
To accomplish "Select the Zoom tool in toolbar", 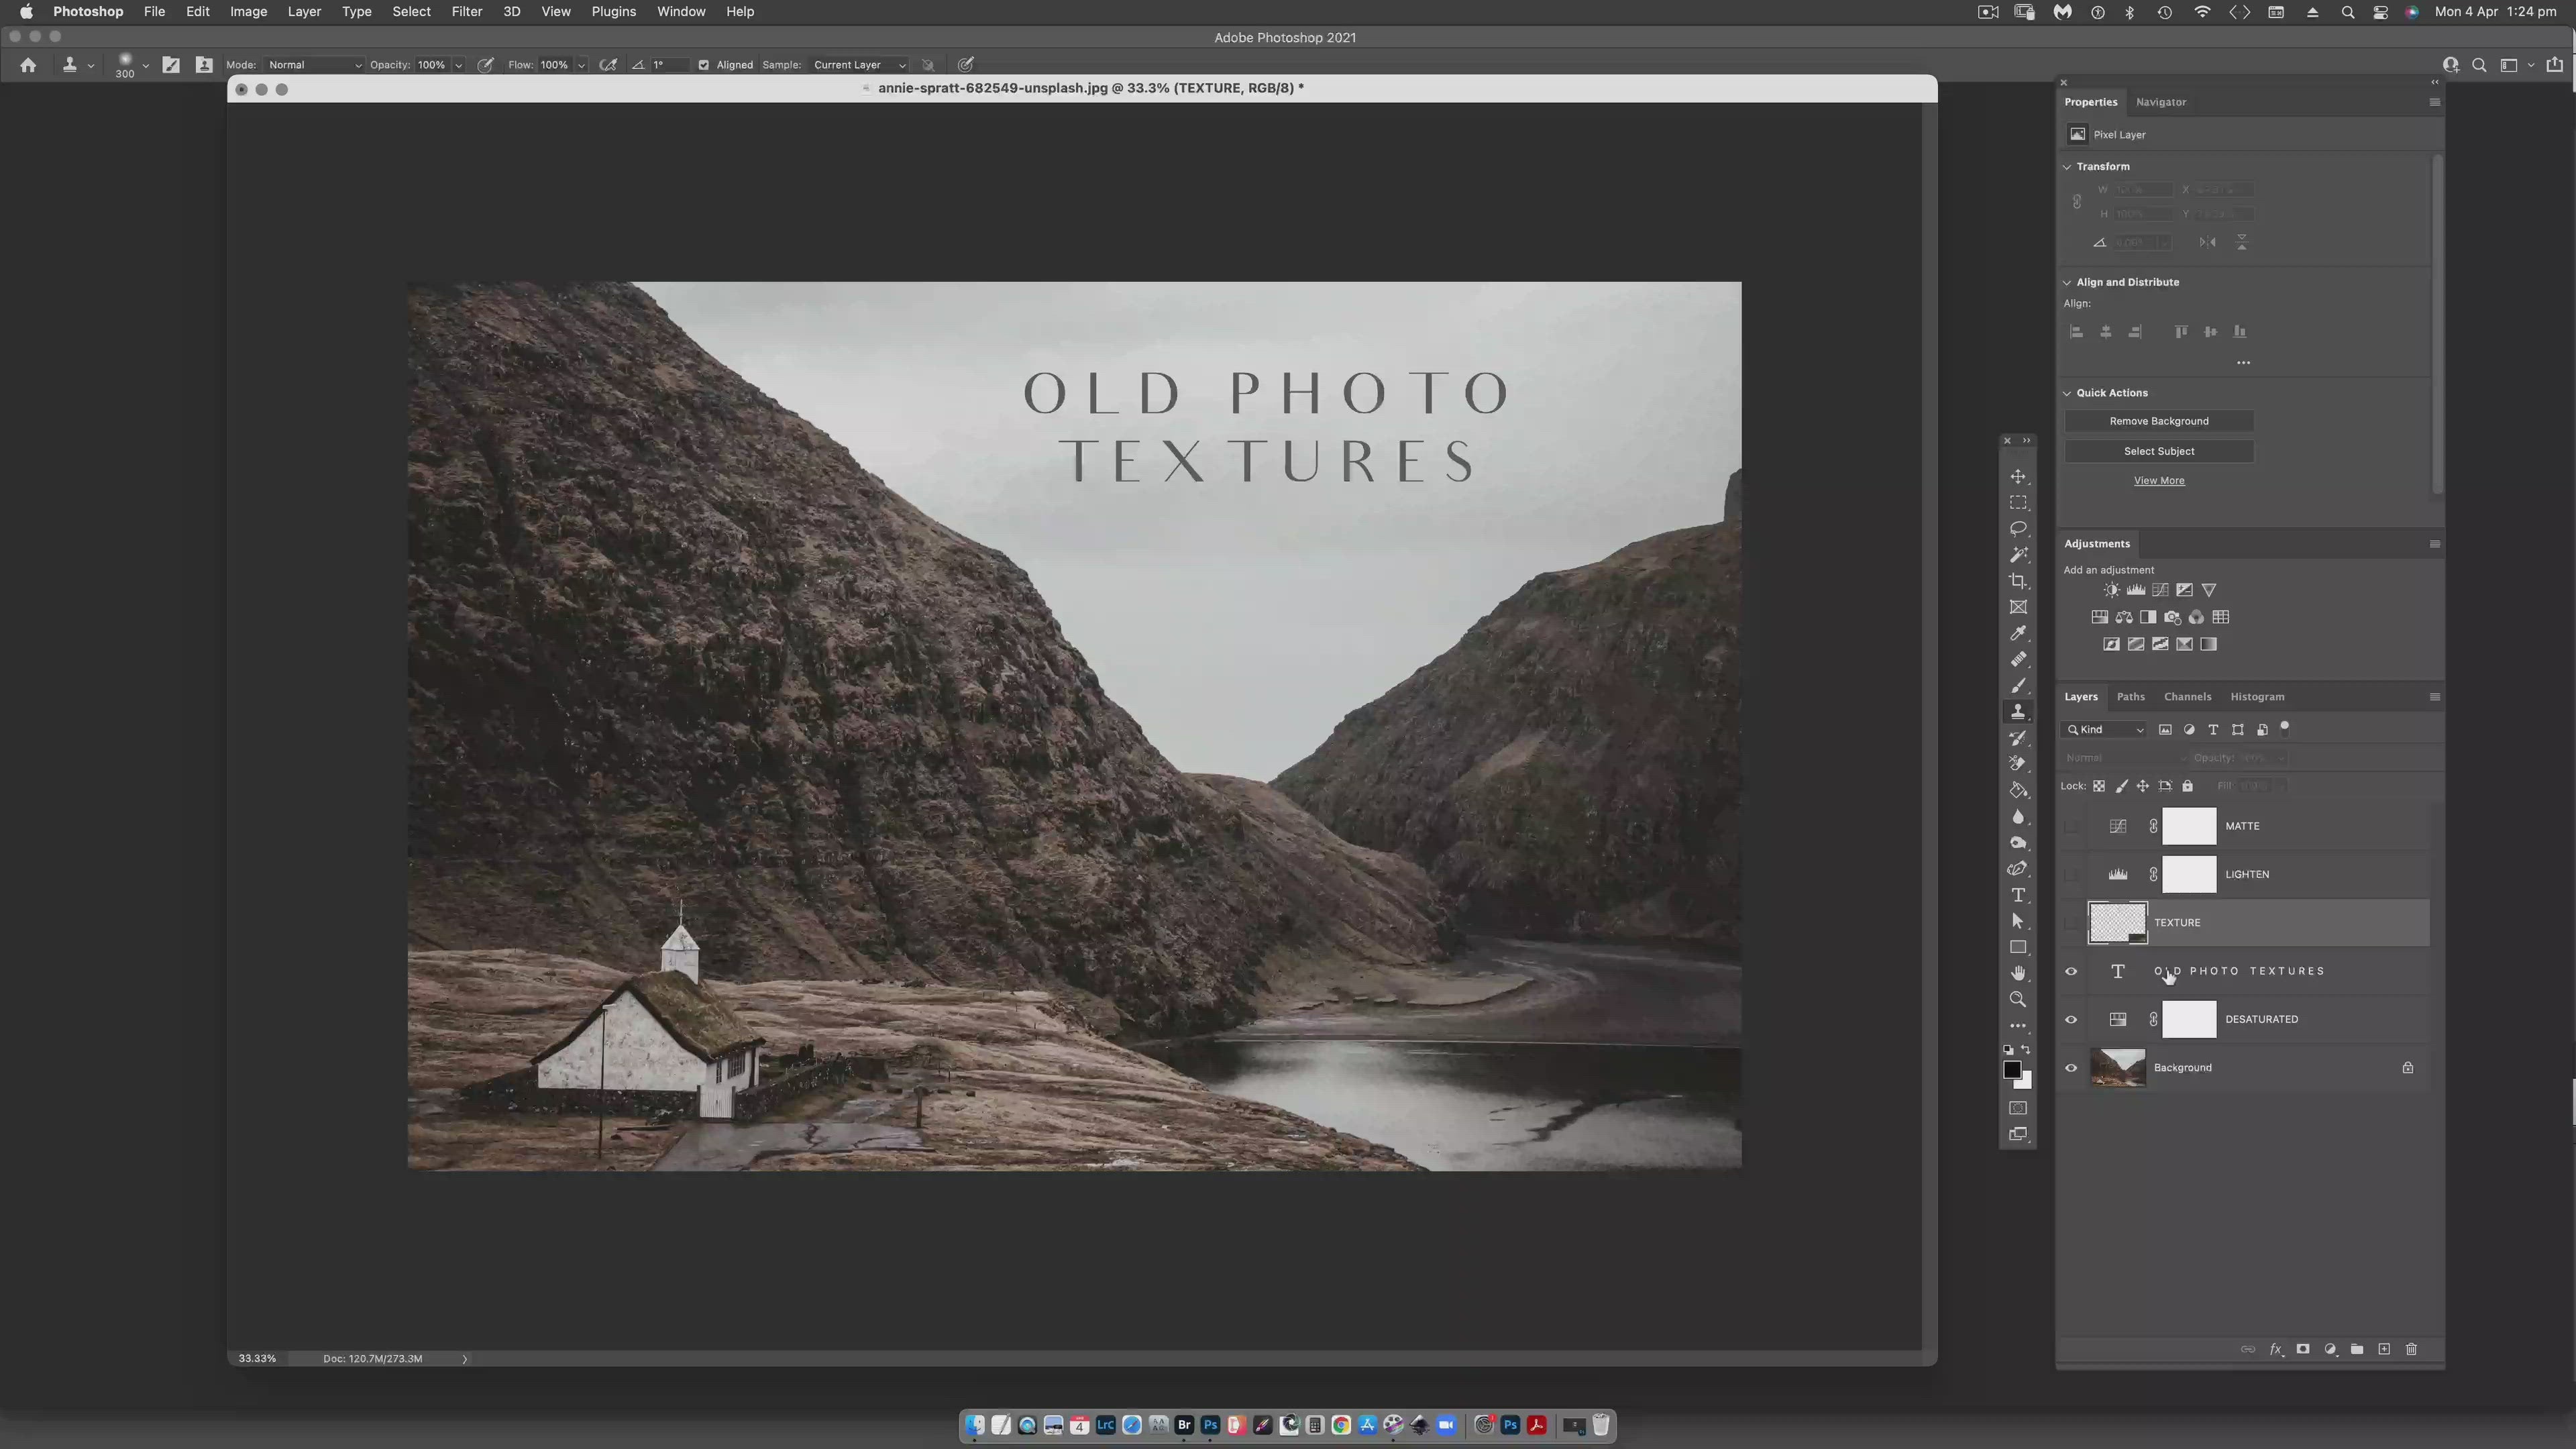I will point(2018,999).
